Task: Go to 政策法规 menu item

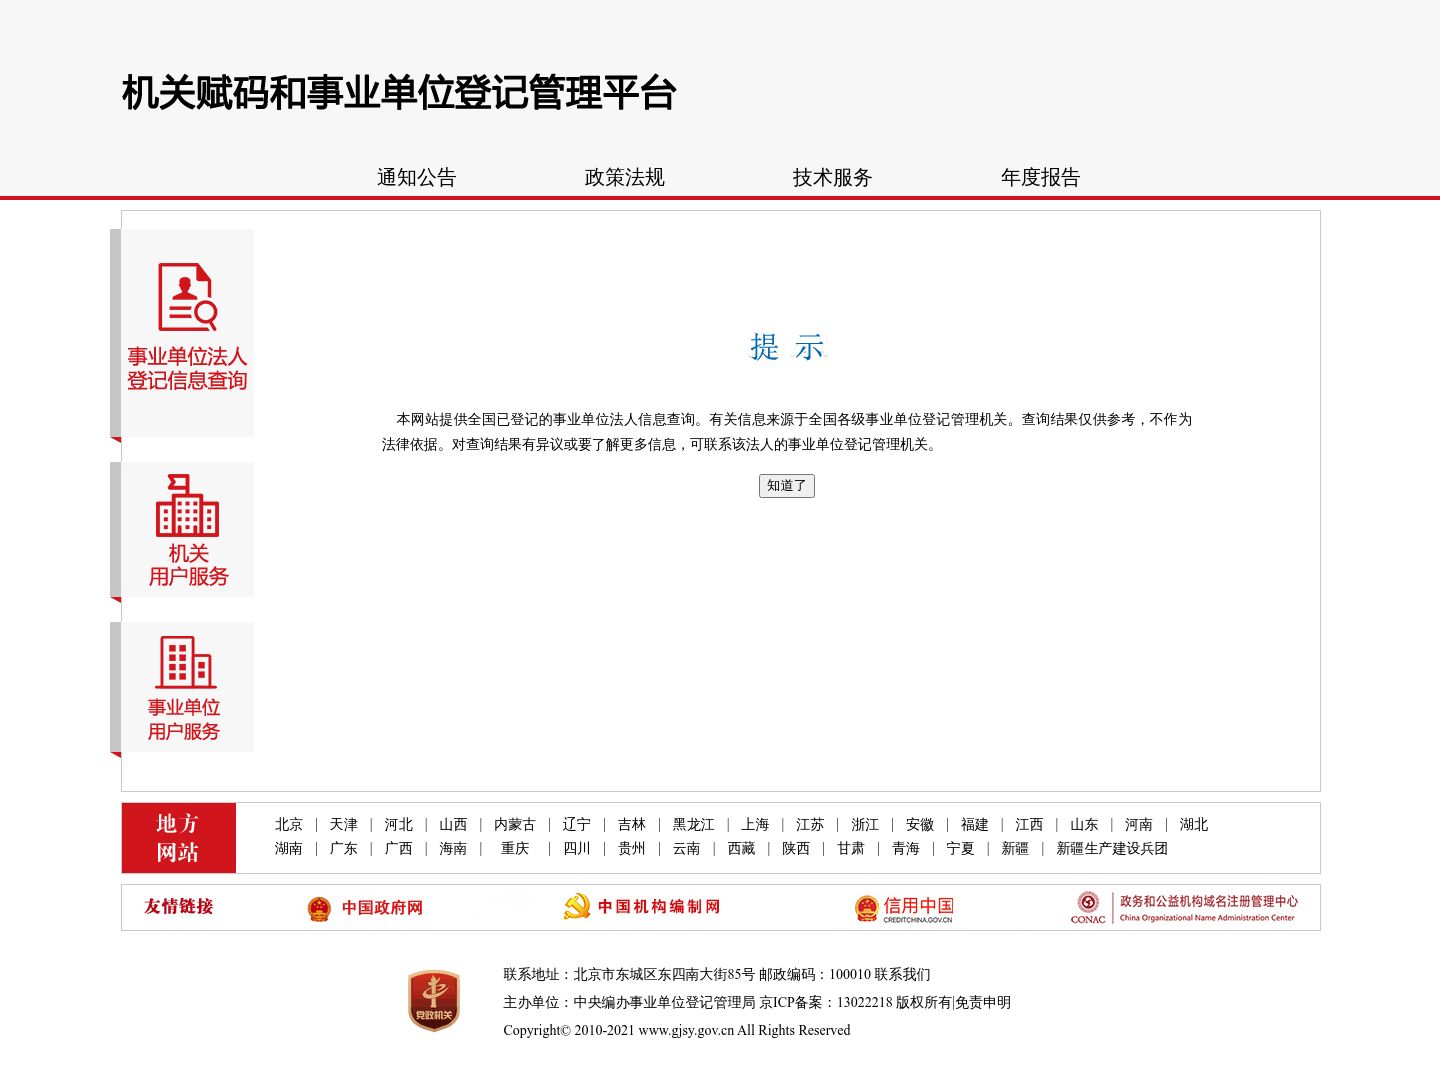Action: [x=625, y=177]
